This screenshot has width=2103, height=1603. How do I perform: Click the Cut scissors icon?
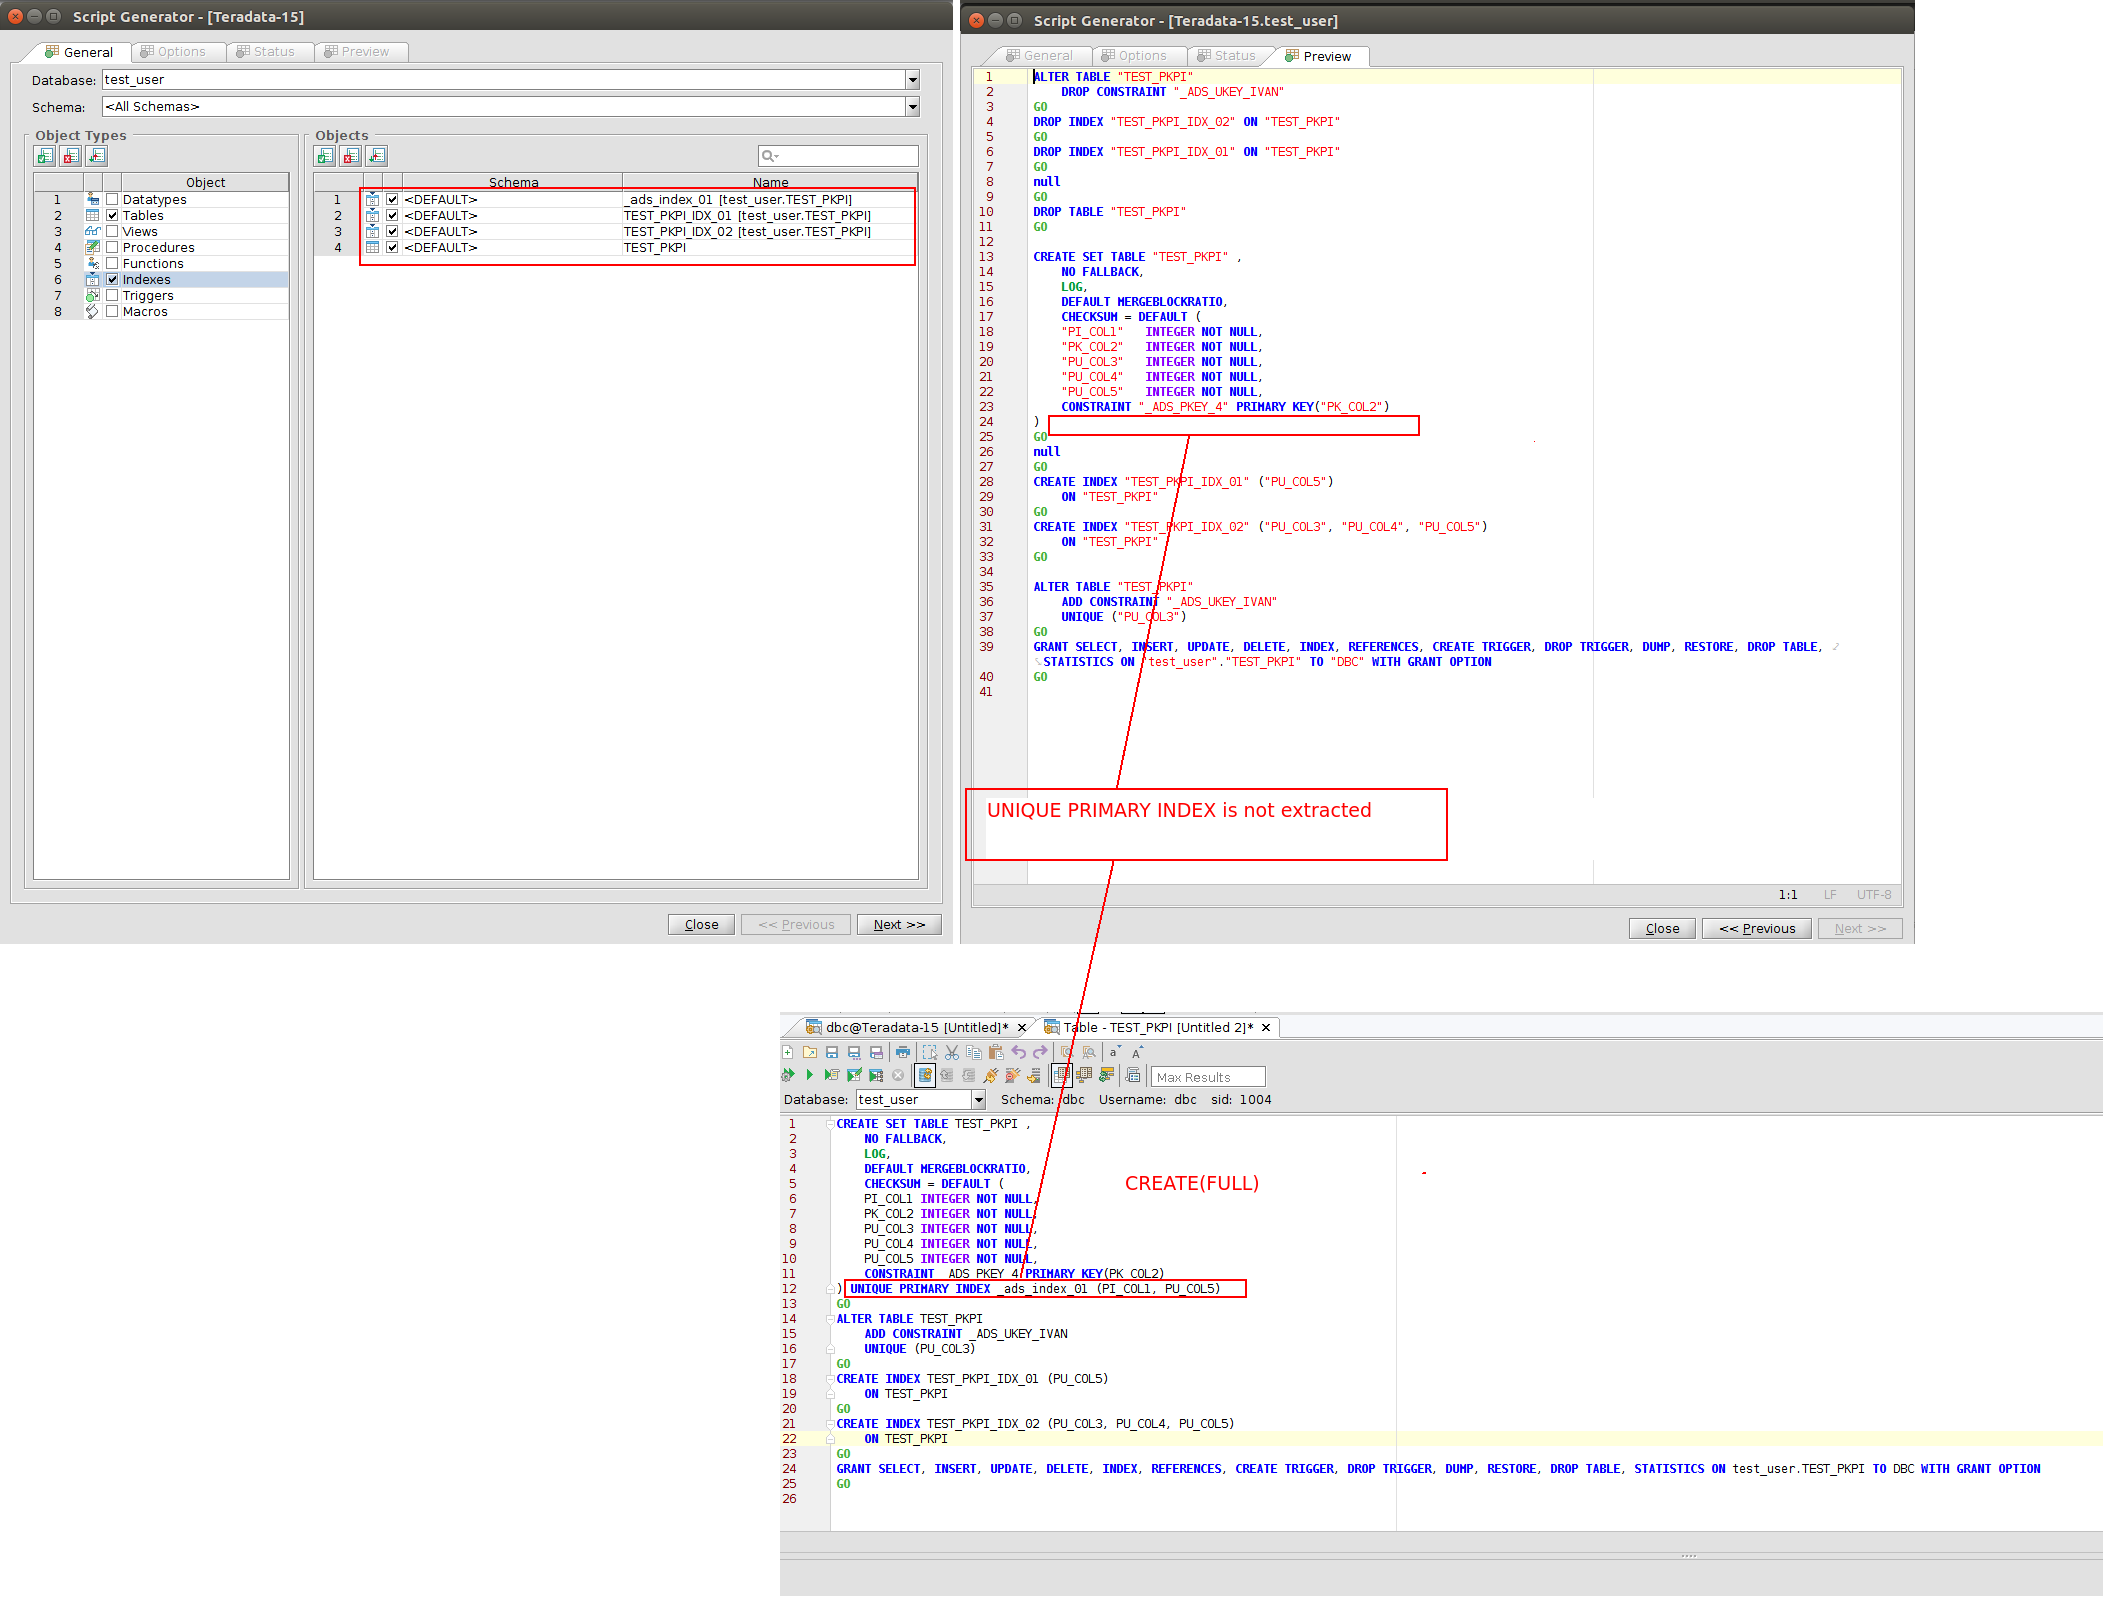point(952,1052)
